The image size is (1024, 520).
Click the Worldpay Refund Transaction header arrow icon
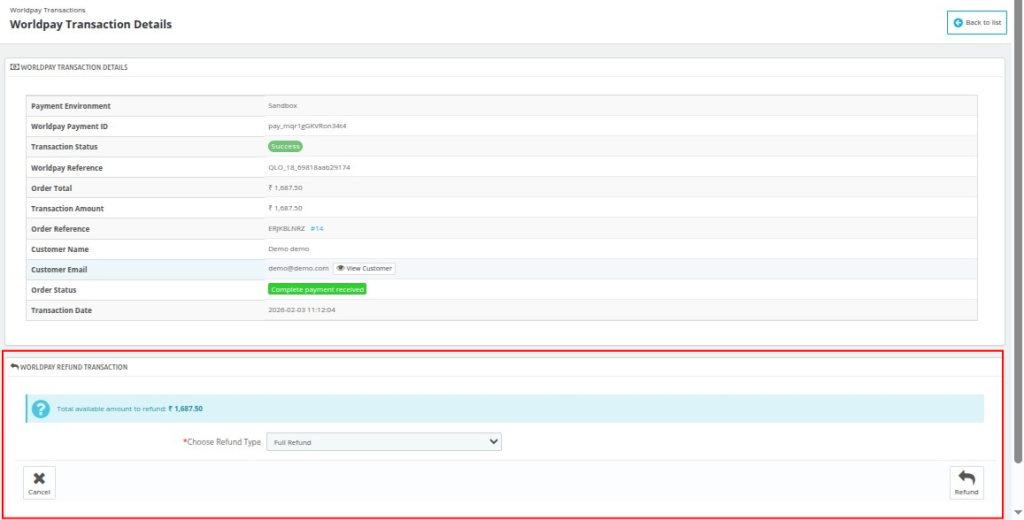[15, 367]
